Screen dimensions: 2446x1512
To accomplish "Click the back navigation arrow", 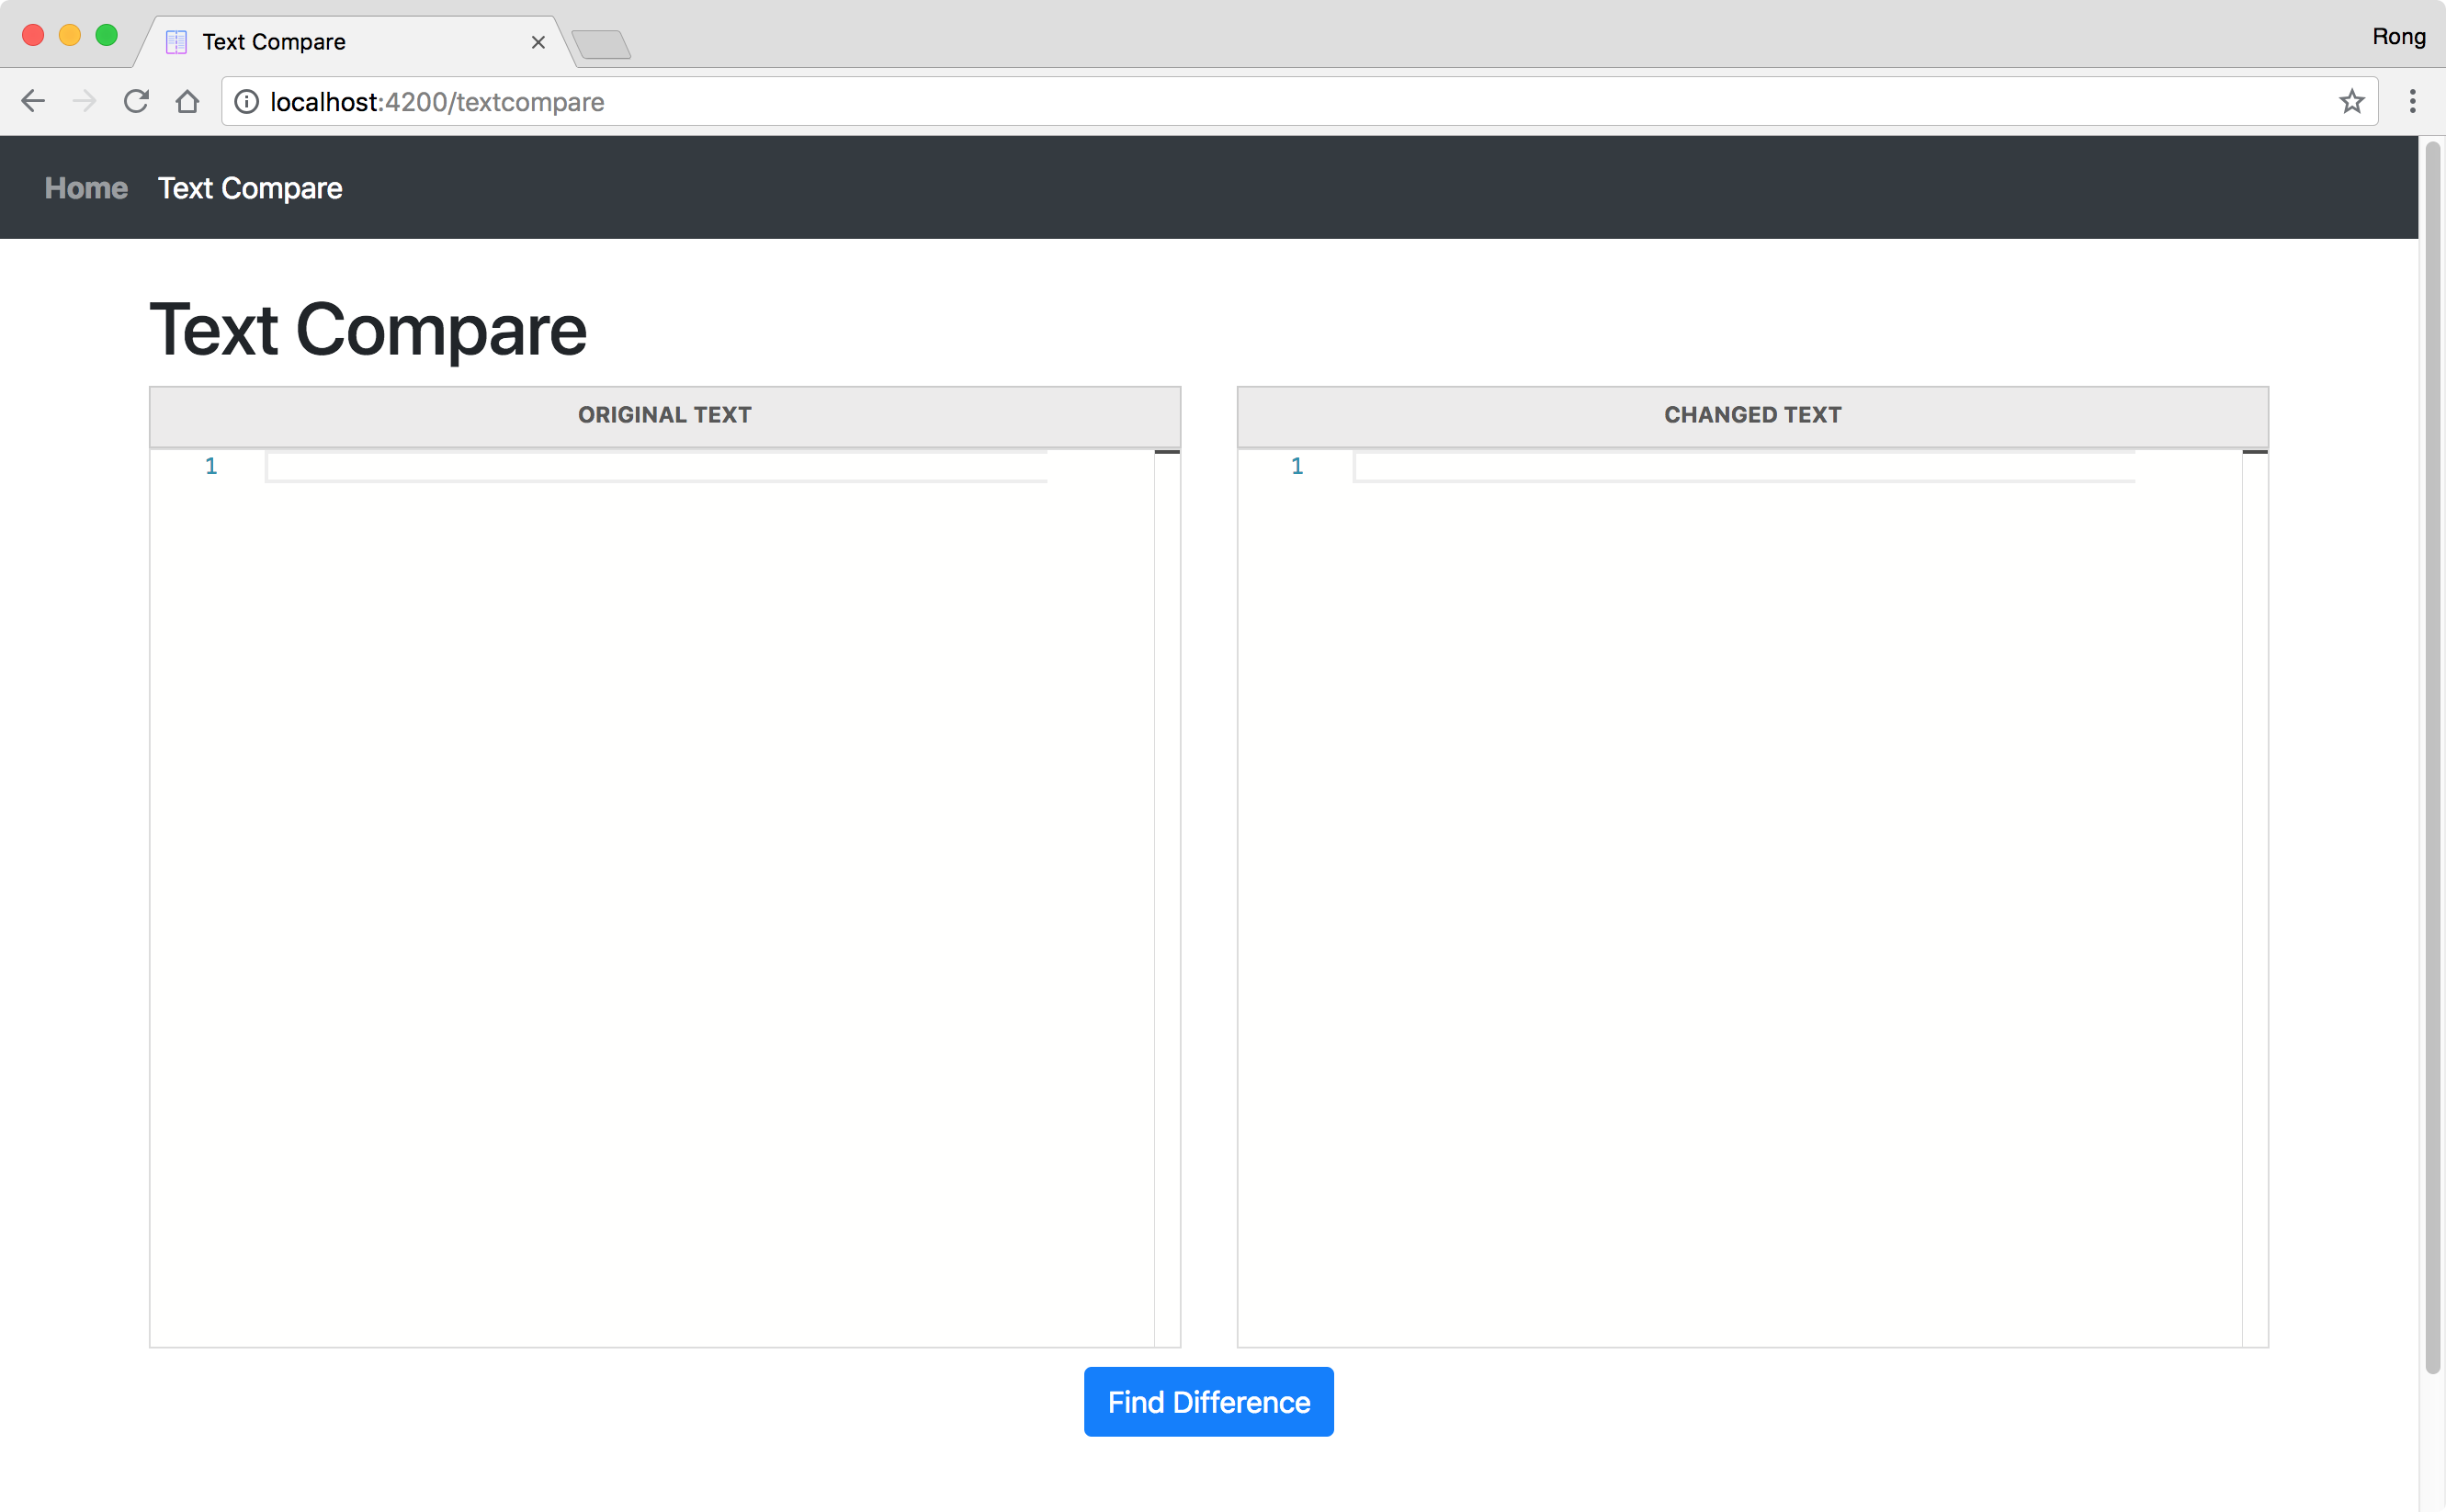I will pyautogui.click(x=33, y=100).
